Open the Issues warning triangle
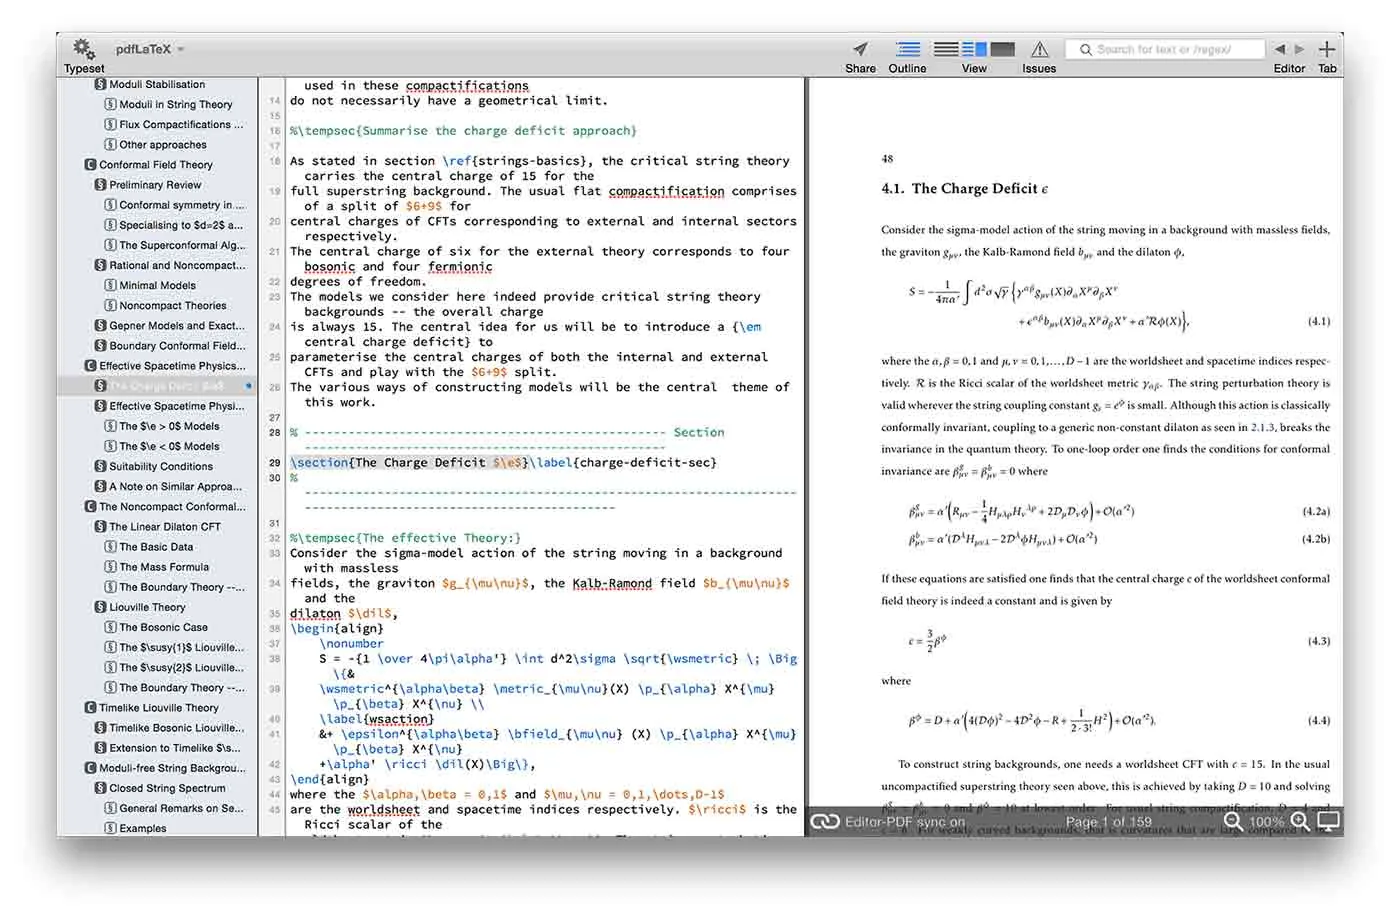 click(x=1040, y=49)
